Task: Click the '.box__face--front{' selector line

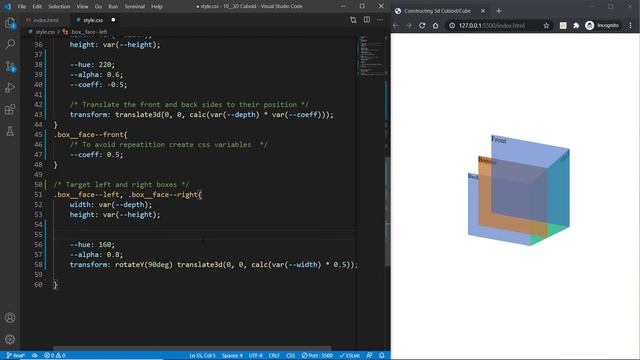Action: (90, 134)
